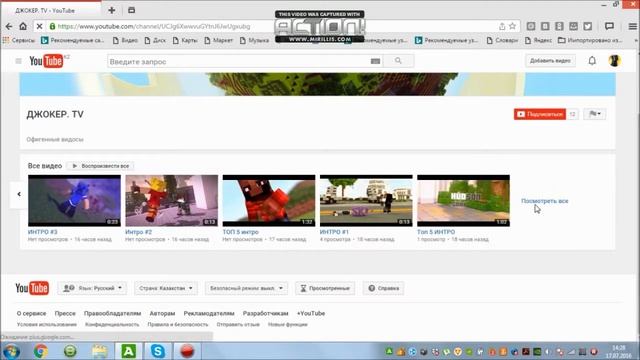
Task: Click the YouTube logo in the footer
Action: pos(32,288)
